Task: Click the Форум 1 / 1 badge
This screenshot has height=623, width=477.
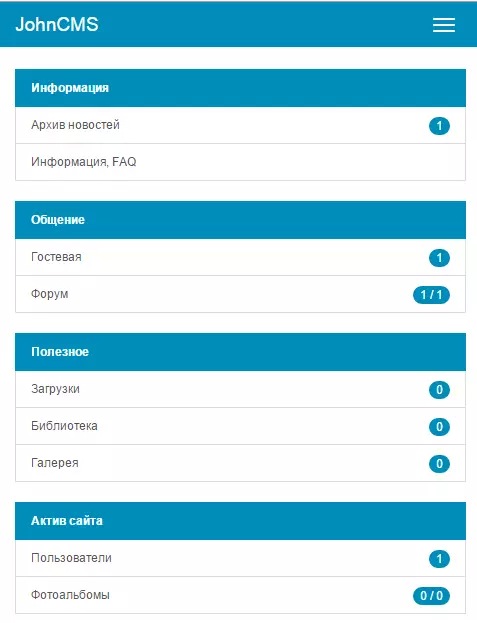Action: [431, 295]
